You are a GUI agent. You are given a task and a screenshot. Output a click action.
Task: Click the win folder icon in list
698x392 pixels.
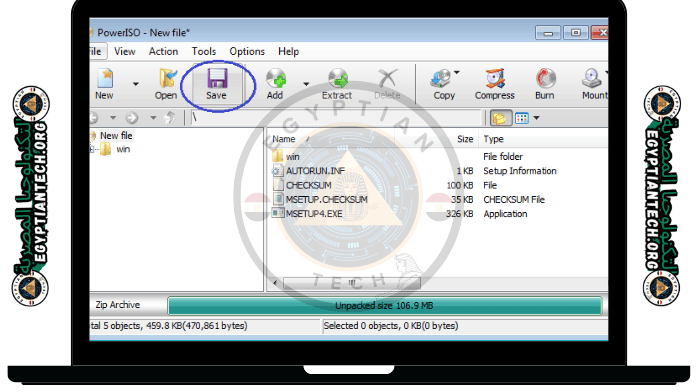tap(278, 156)
